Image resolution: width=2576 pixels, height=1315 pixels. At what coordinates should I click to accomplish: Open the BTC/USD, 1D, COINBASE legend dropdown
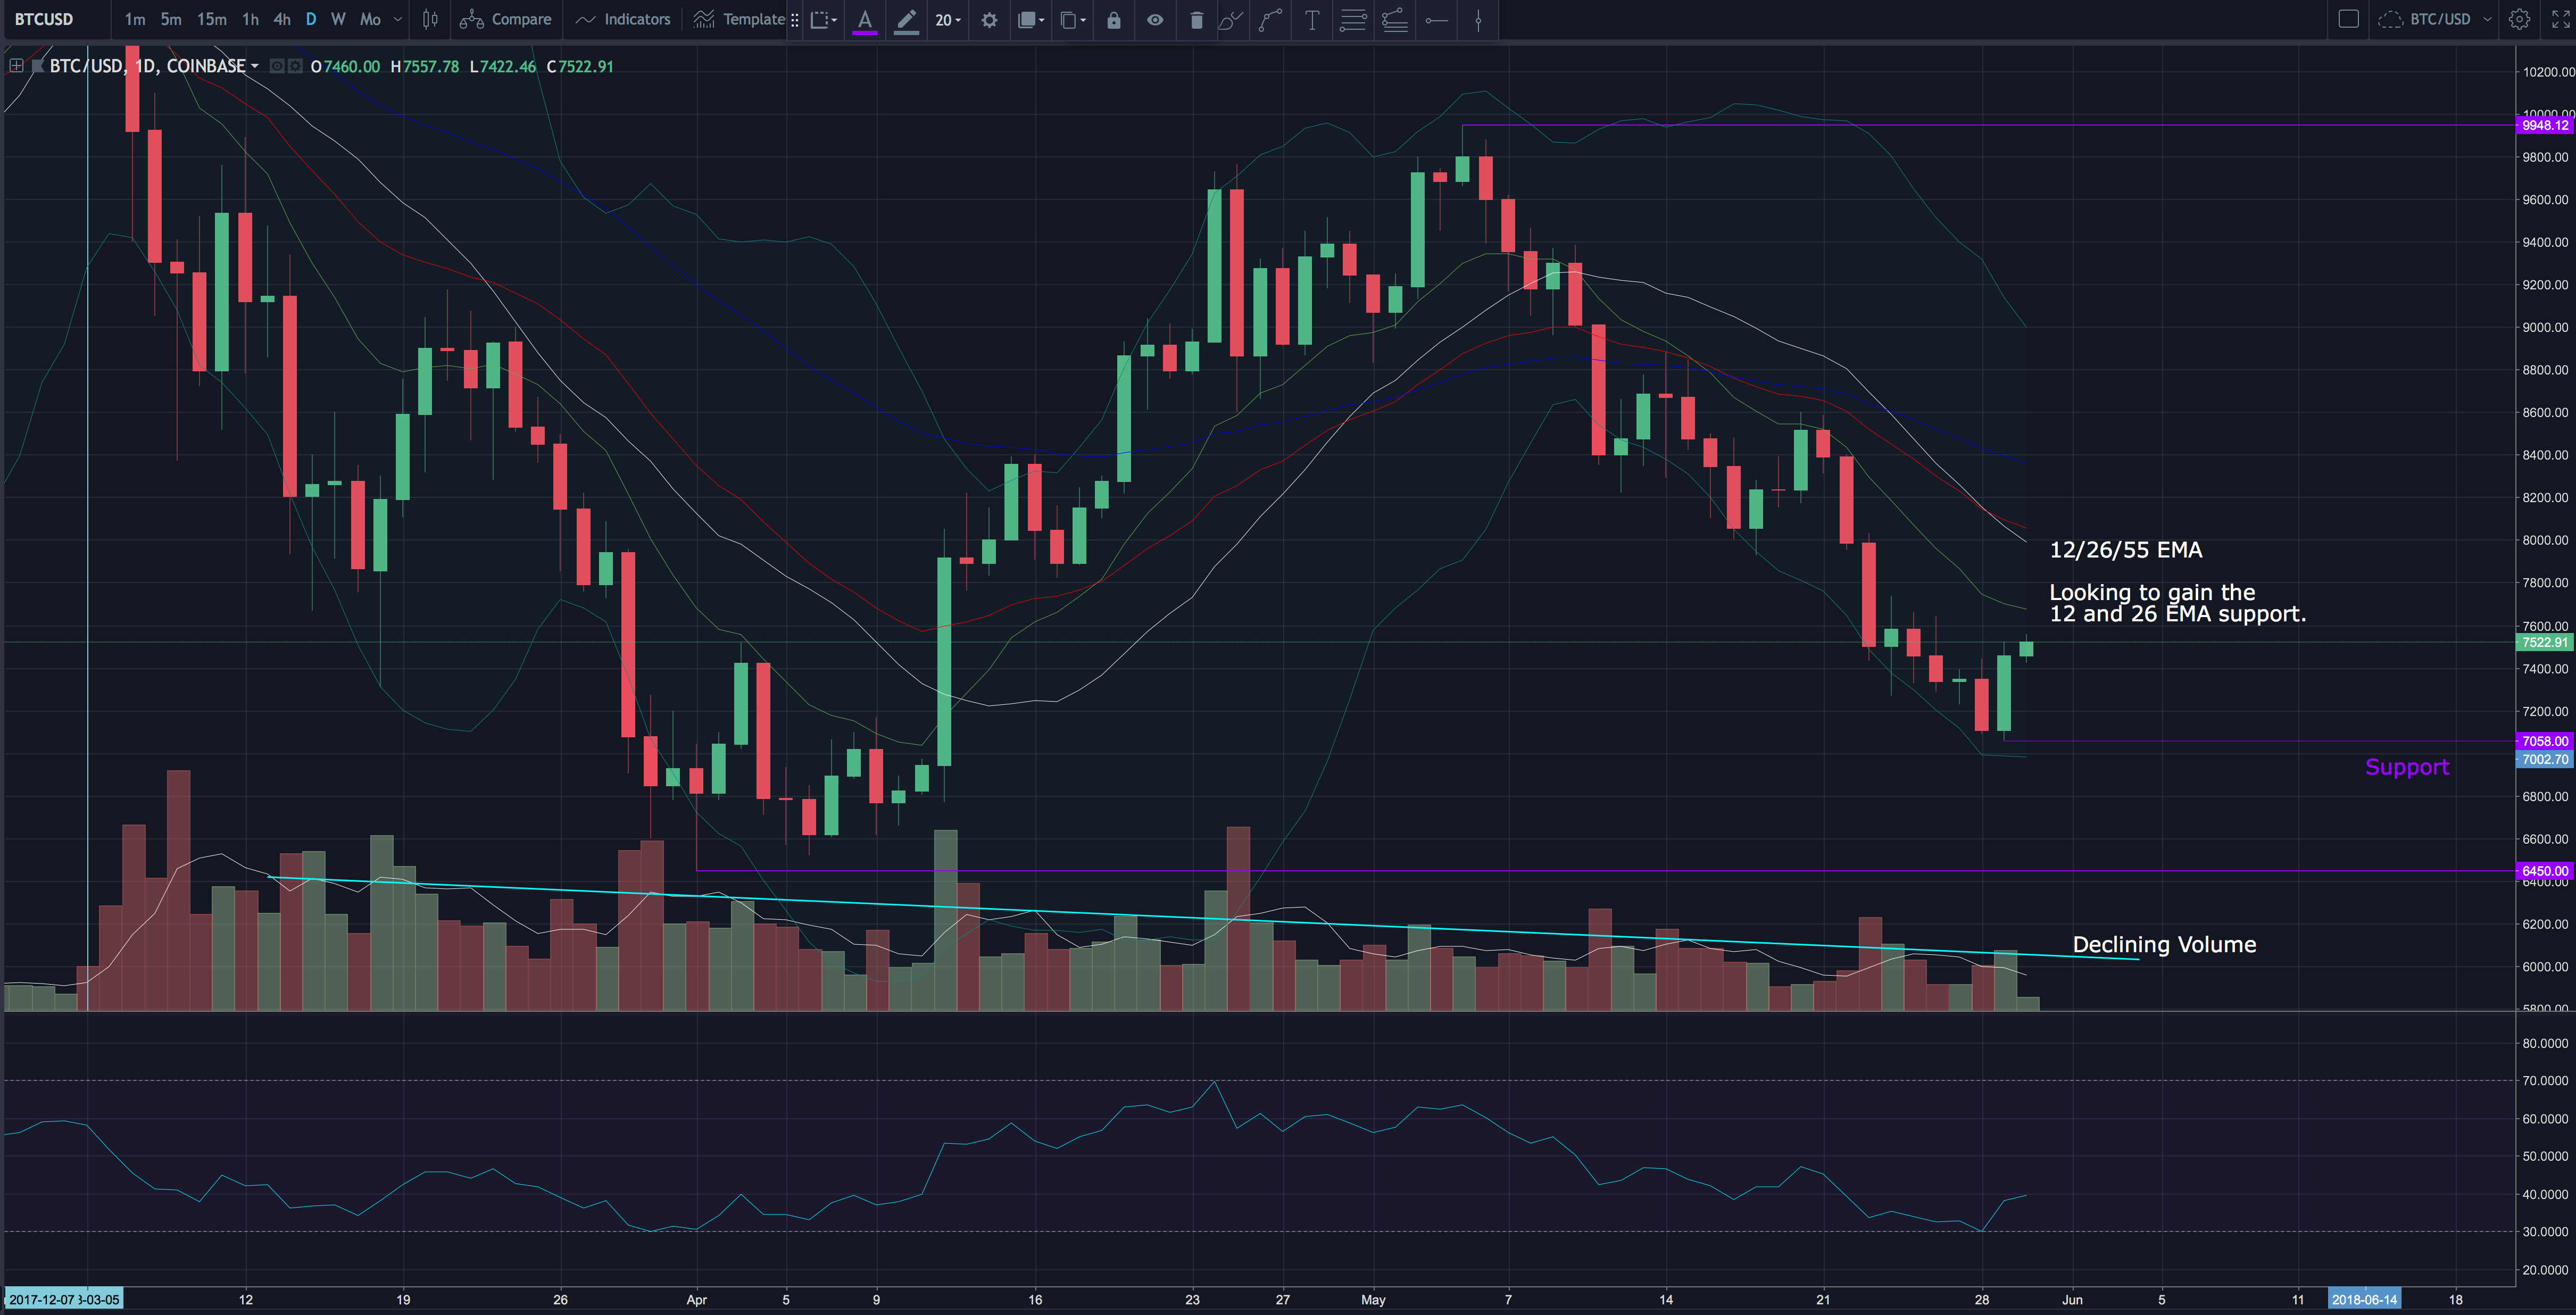click(x=254, y=66)
